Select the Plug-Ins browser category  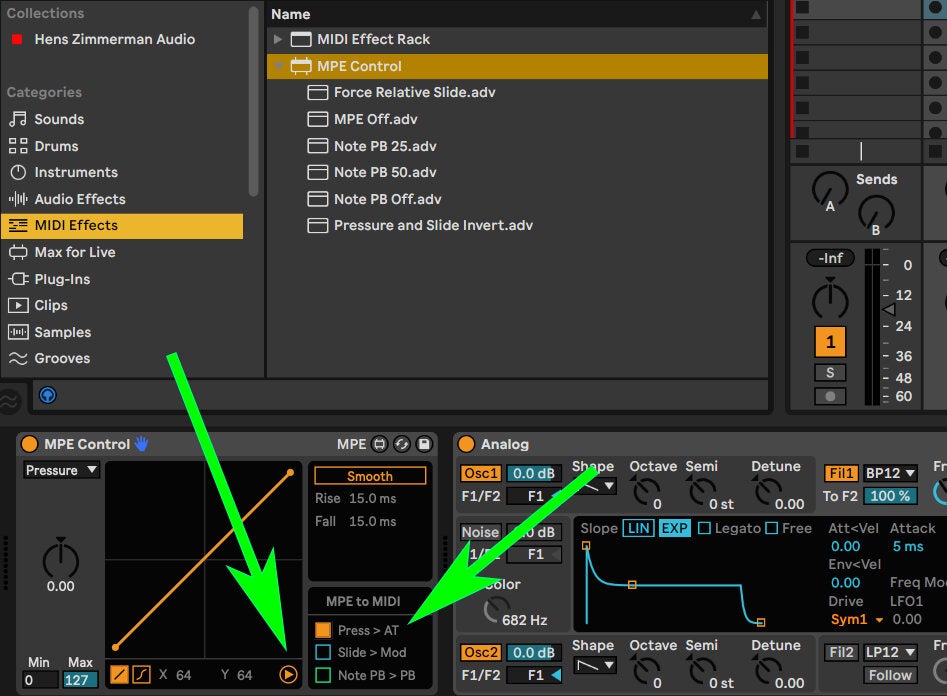coord(62,279)
